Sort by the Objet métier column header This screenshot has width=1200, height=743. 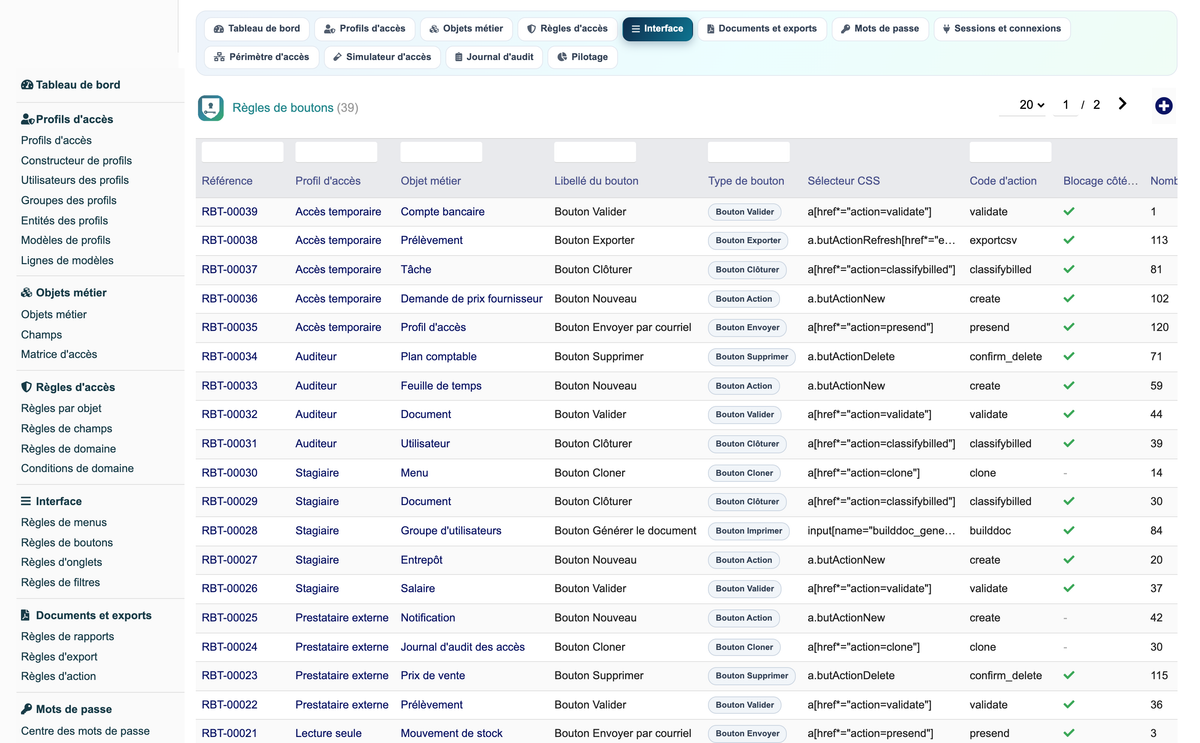431,181
